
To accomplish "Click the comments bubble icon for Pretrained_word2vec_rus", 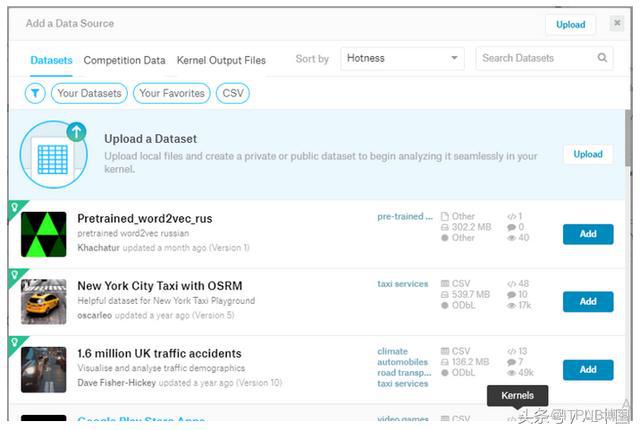I will click(511, 227).
